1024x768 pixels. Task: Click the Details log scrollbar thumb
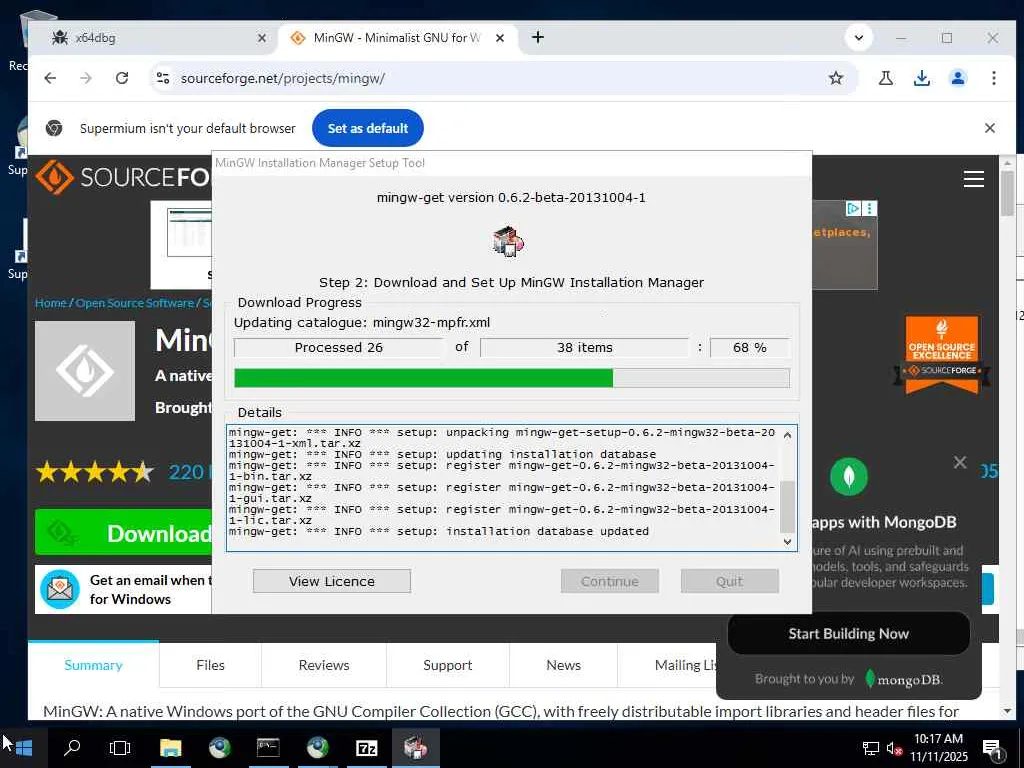788,507
